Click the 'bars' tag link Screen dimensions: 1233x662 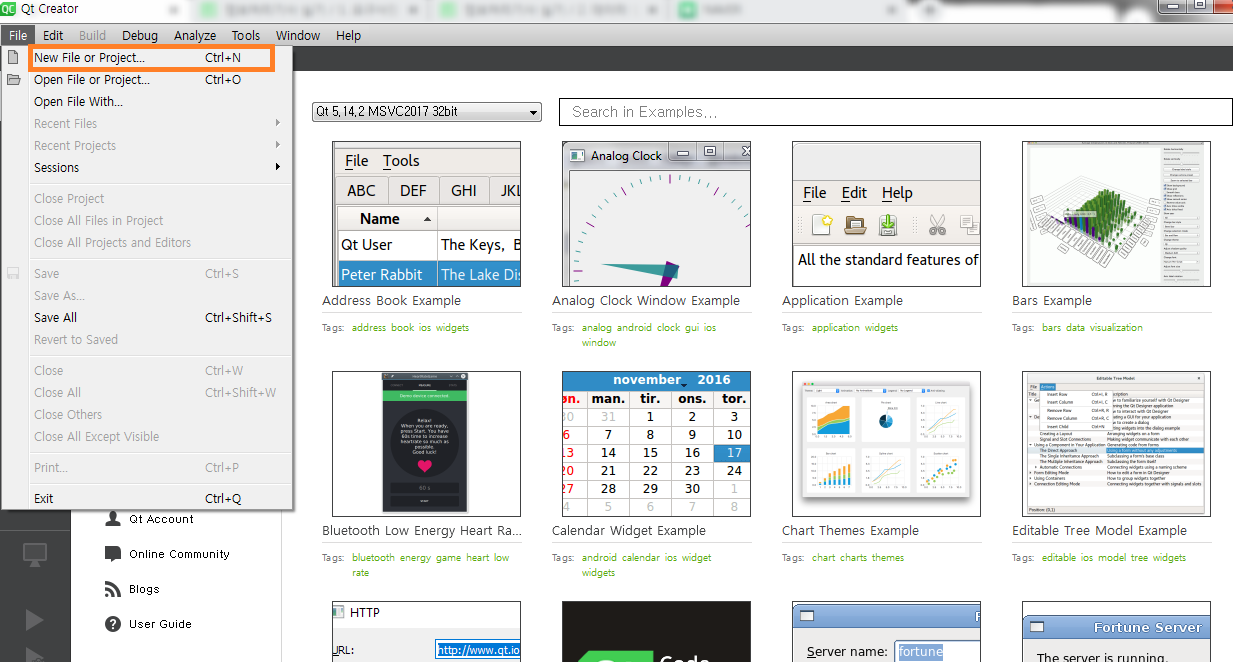point(1052,327)
